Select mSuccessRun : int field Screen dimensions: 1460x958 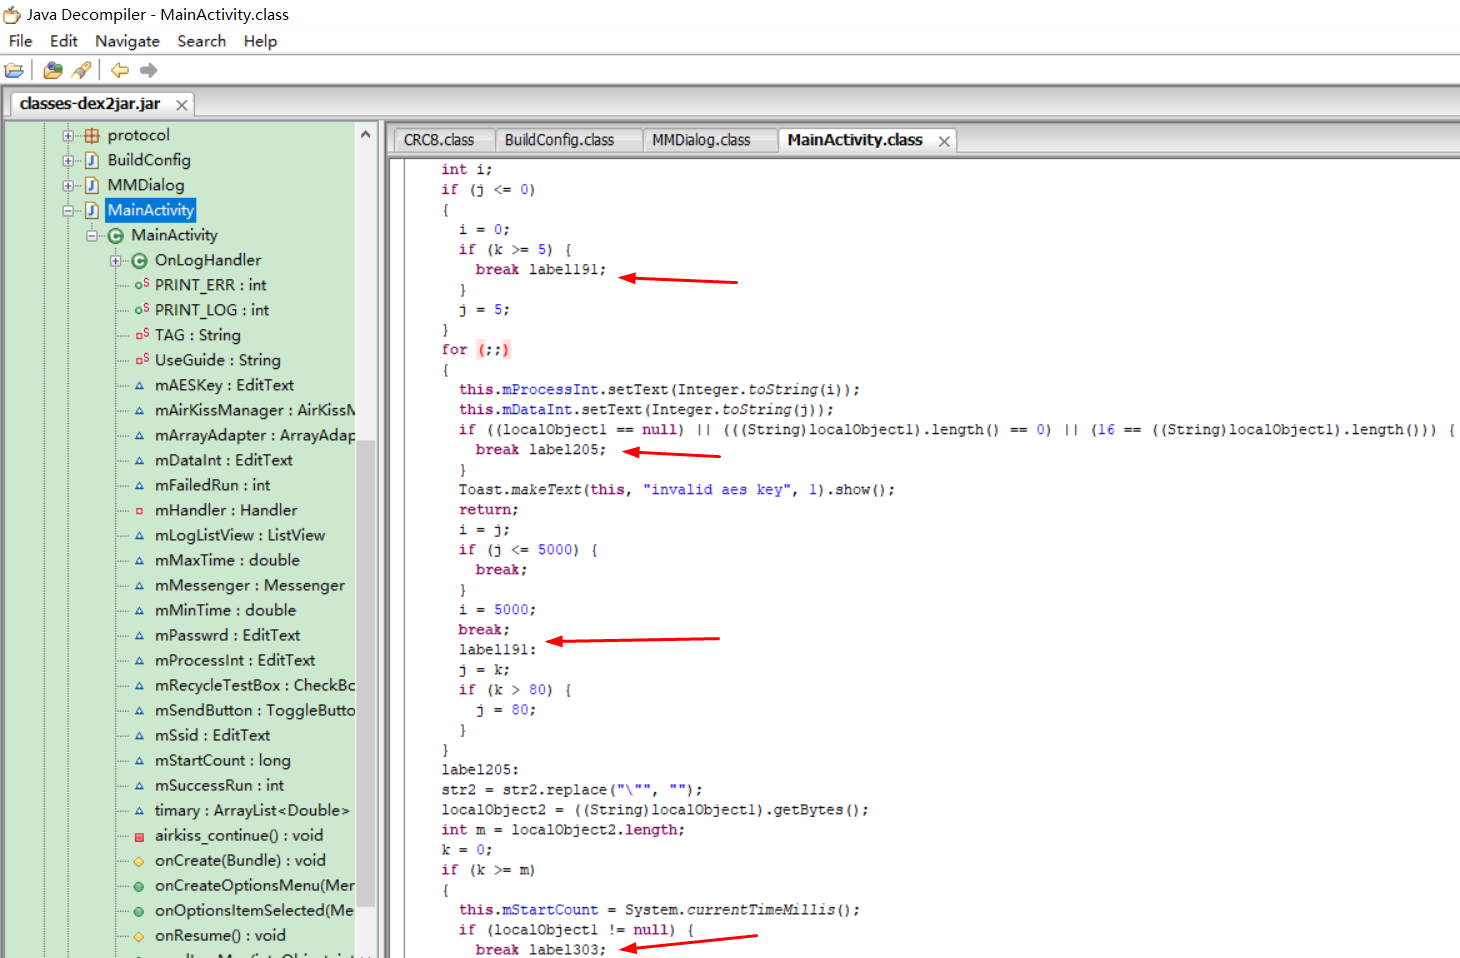(x=219, y=785)
